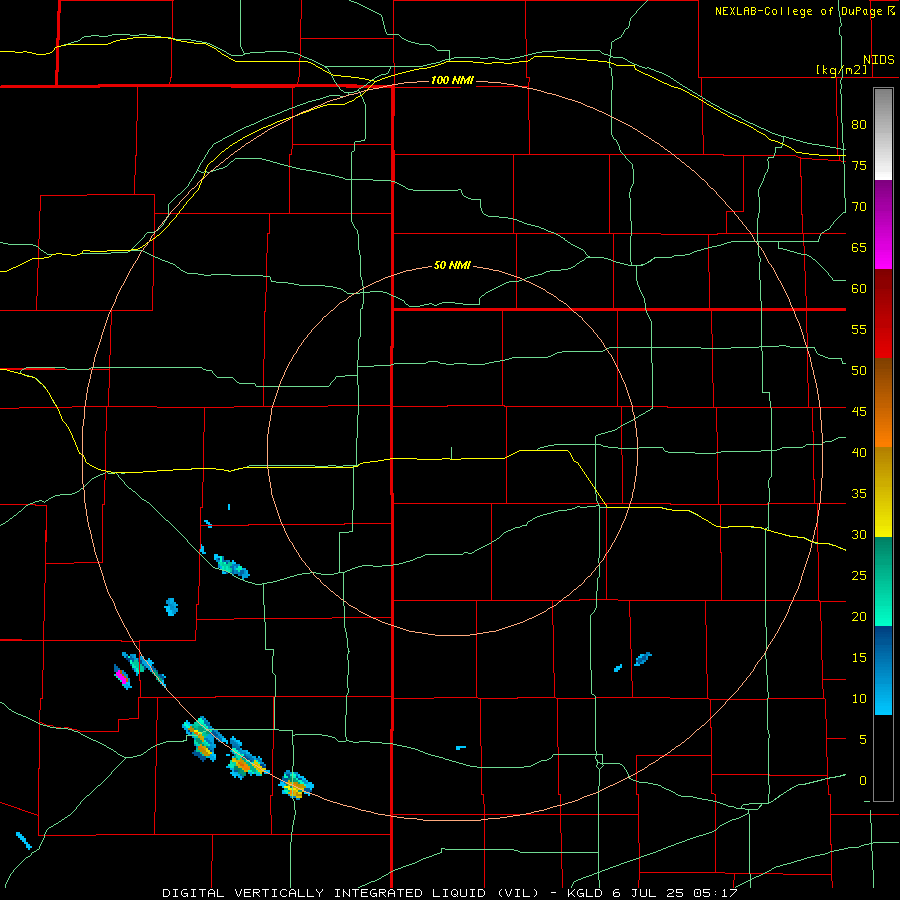Select the NIDS label above color scale
The width and height of the screenshot is (900, 900).
click(878, 60)
